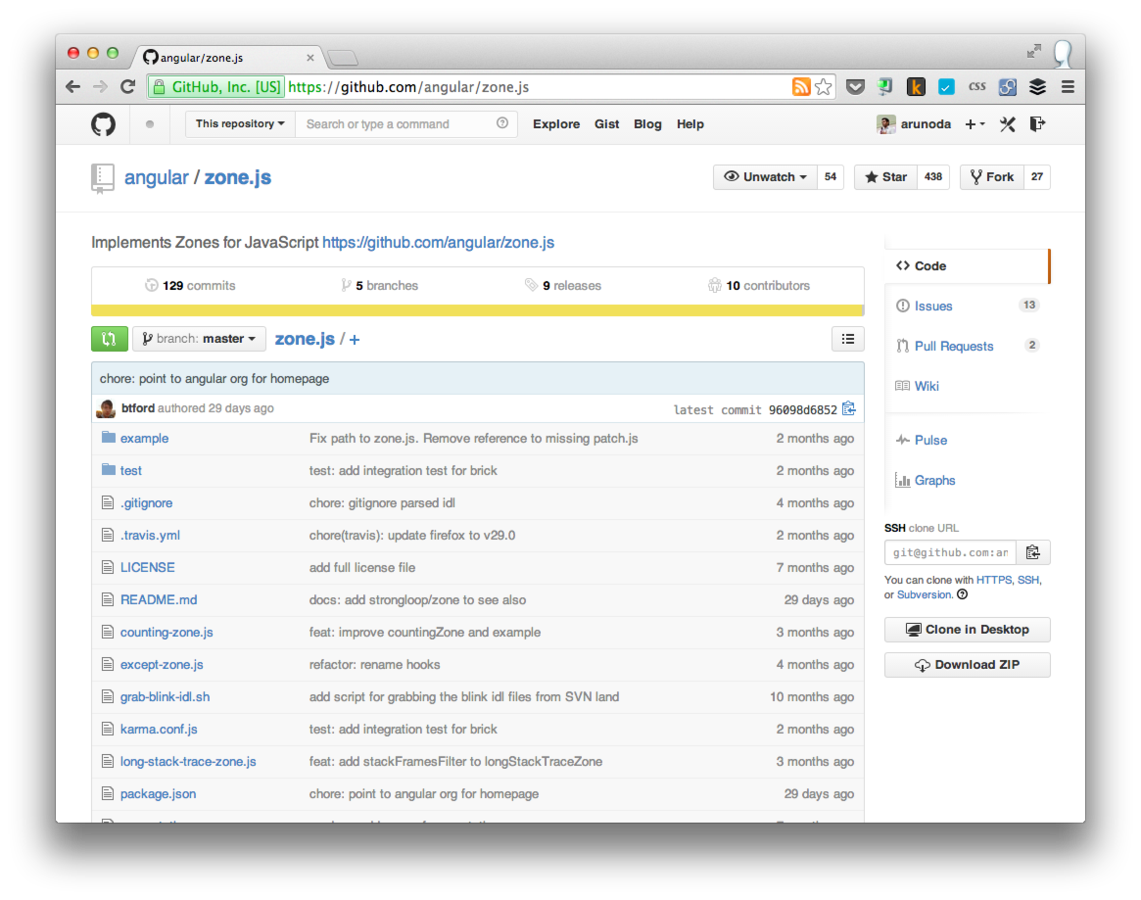Click the Pocket extension icon

tap(856, 87)
